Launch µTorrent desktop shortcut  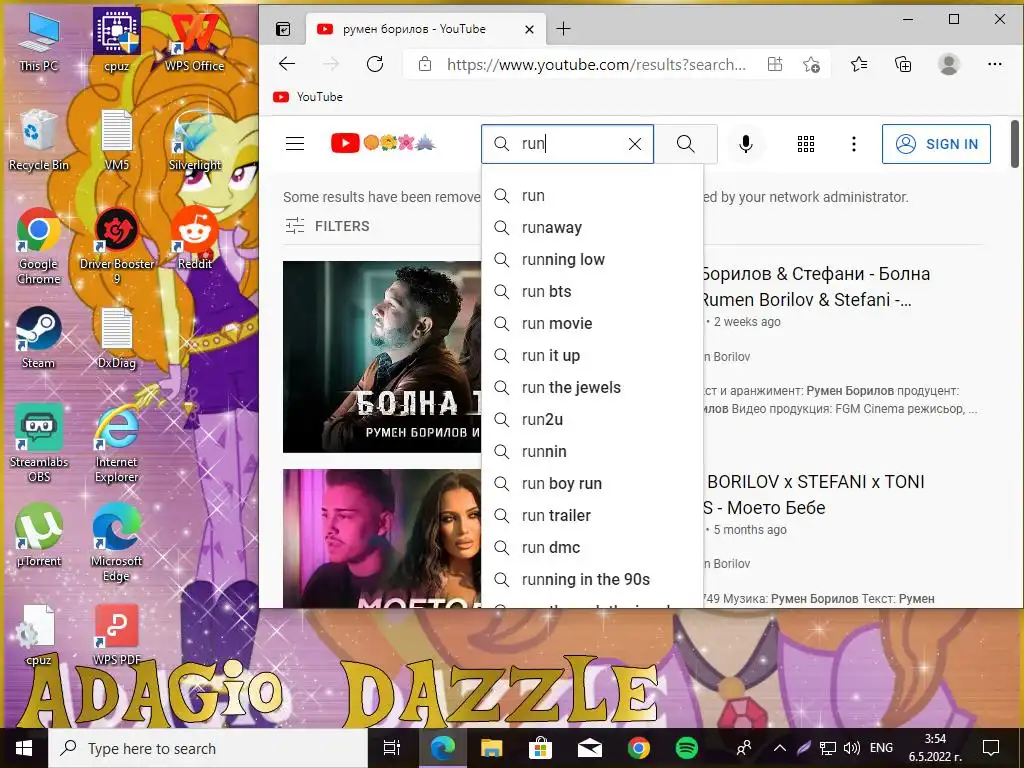click(x=39, y=536)
